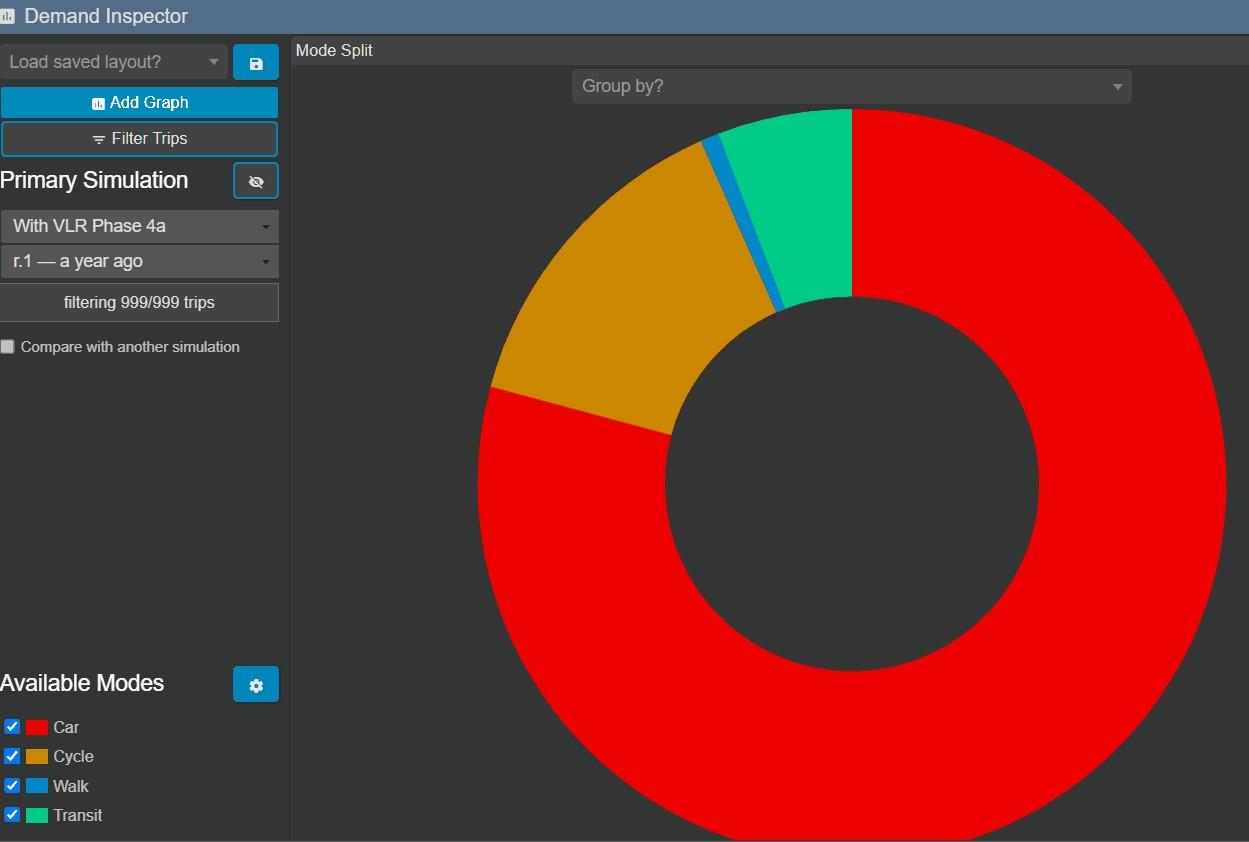Open Available Modes settings gear
The image size is (1249, 842).
pyautogui.click(x=256, y=685)
